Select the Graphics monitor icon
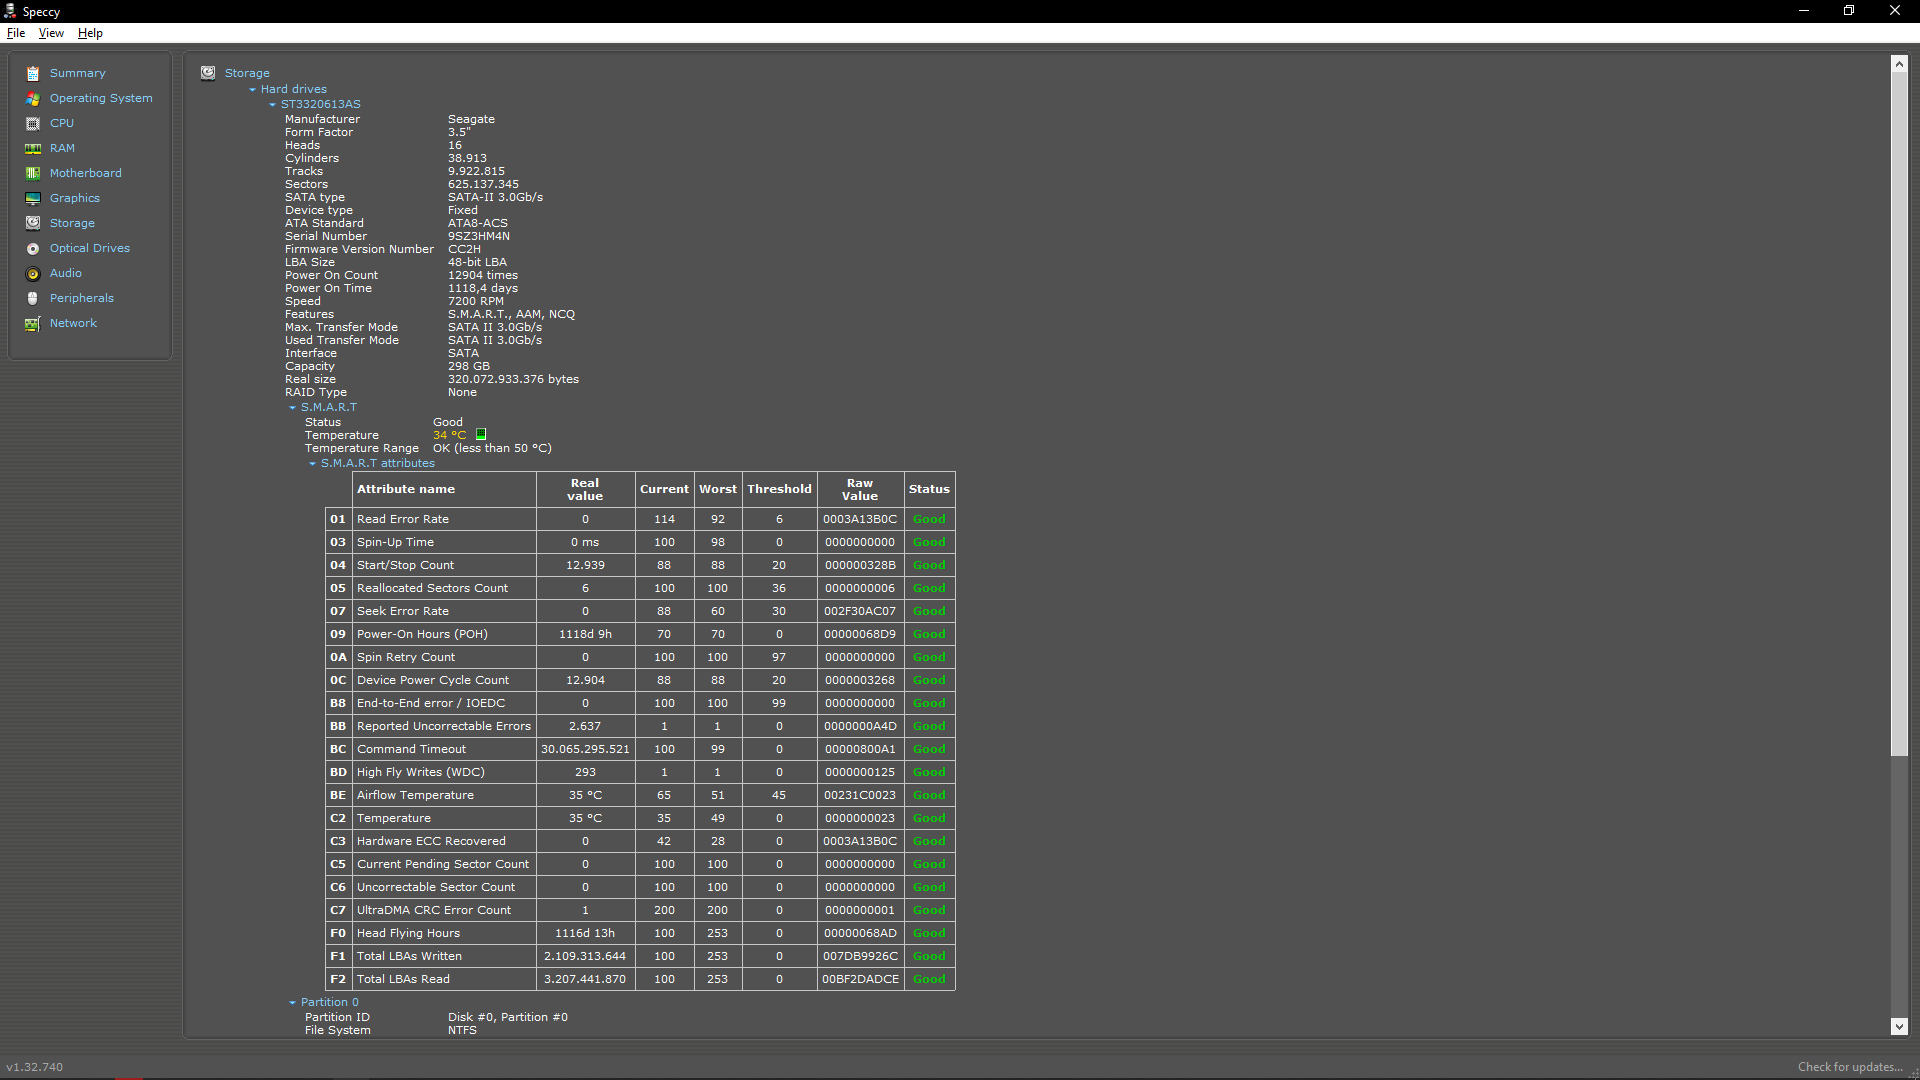The width and height of the screenshot is (1920, 1080). click(x=33, y=198)
